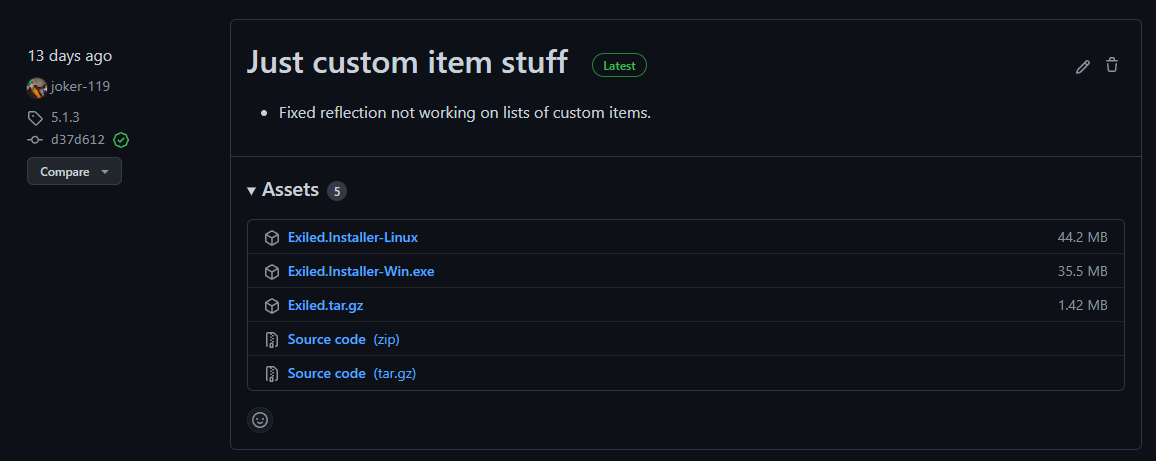Download the Exiled.tar.gz asset
Viewport: 1156px width, 461px height.
[x=332, y=306]
